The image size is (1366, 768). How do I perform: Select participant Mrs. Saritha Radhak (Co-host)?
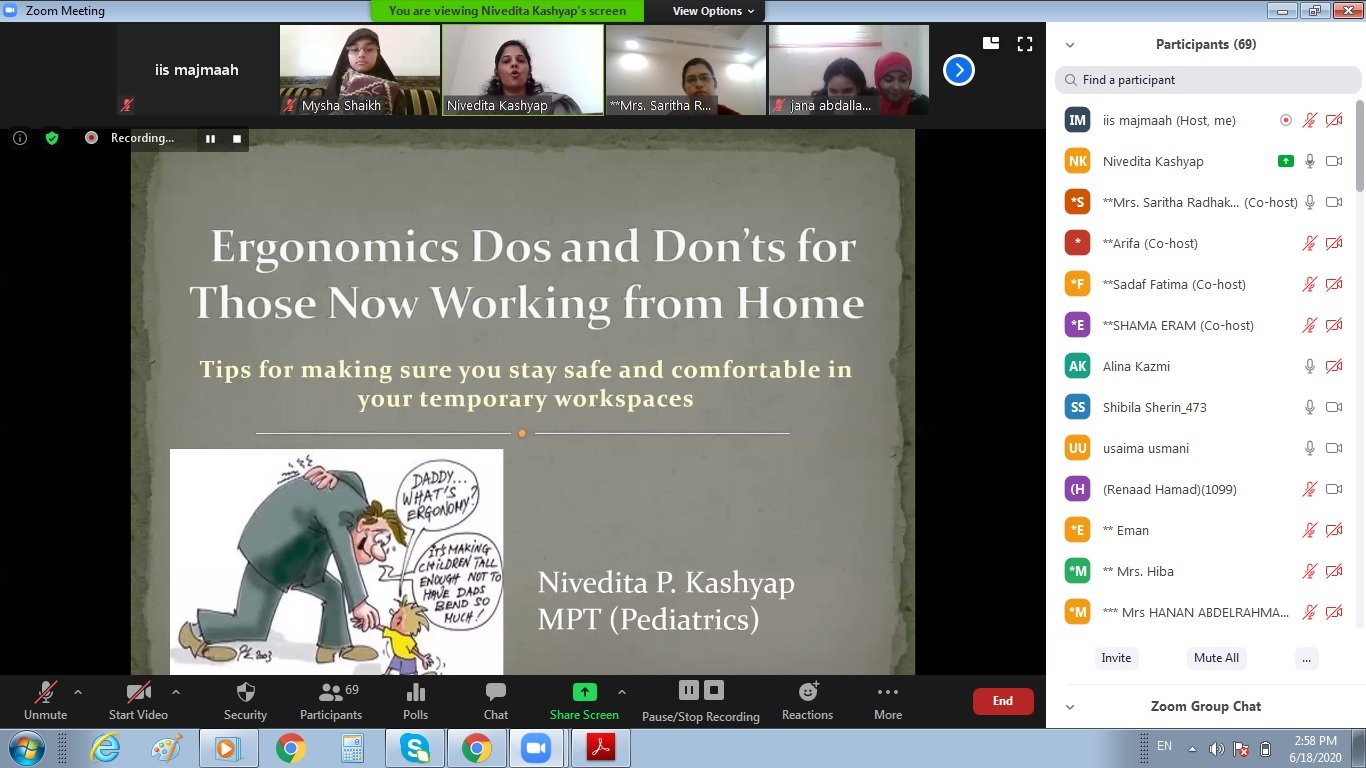1204,202
